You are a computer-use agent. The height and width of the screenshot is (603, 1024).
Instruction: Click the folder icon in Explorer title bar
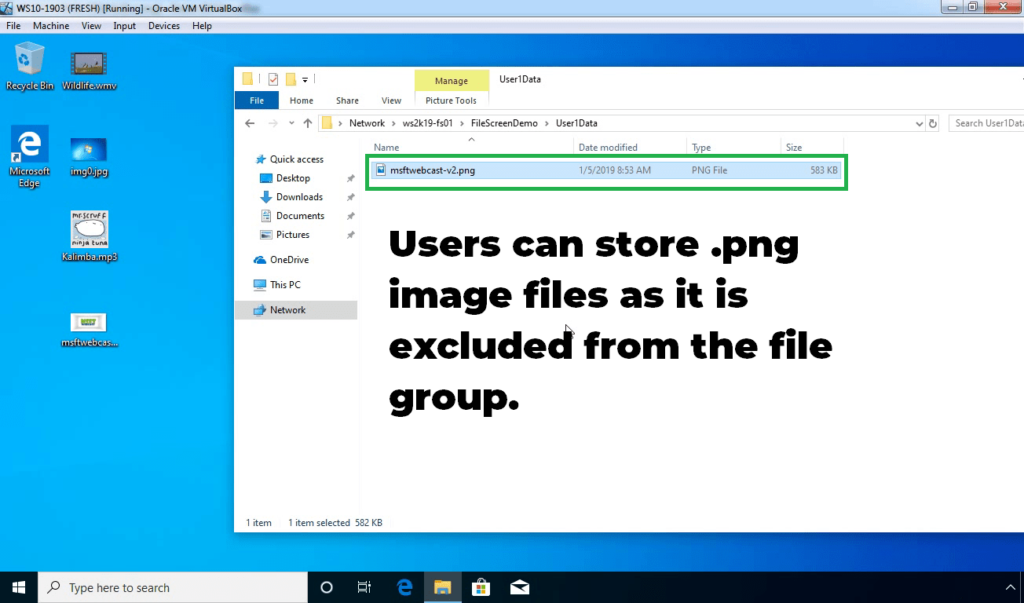(x=248, y=79)
